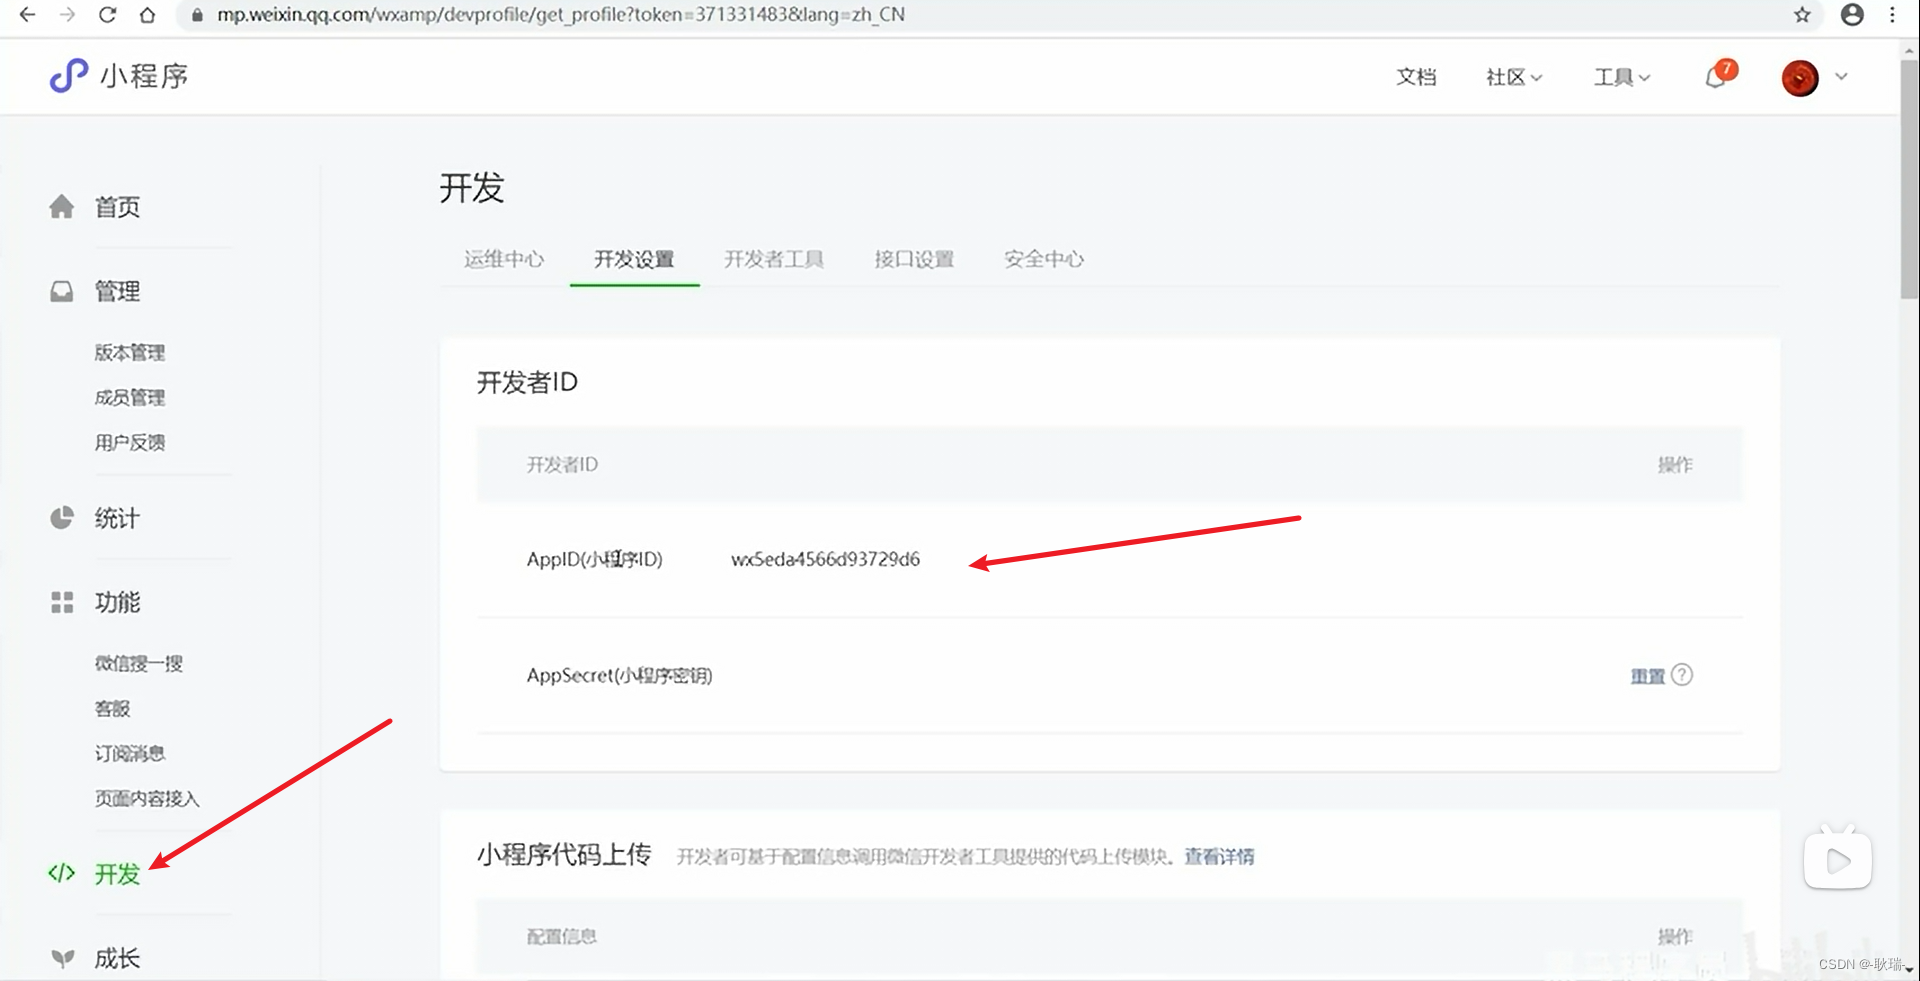Click the page vertical scrollbar thumb
Viewport: 1920px width, 981px height.
pyautogui.click(x=1909, y=178)
